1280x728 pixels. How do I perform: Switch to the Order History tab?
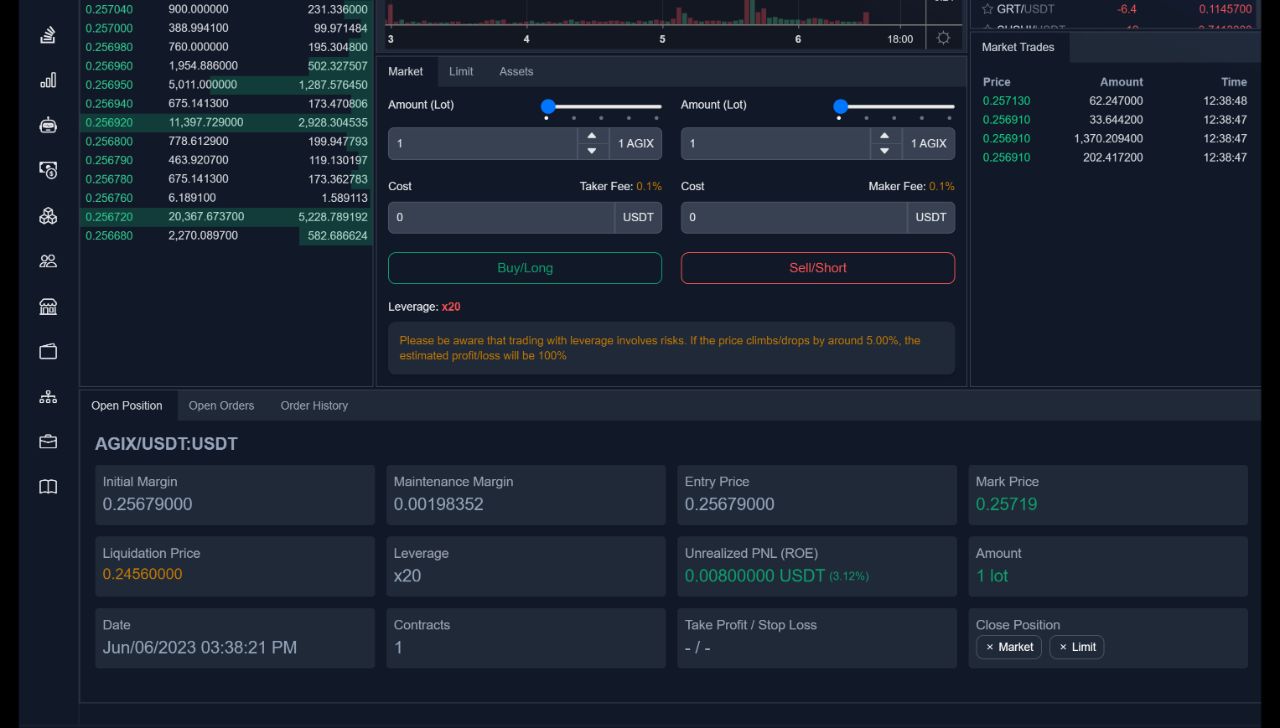314,405
